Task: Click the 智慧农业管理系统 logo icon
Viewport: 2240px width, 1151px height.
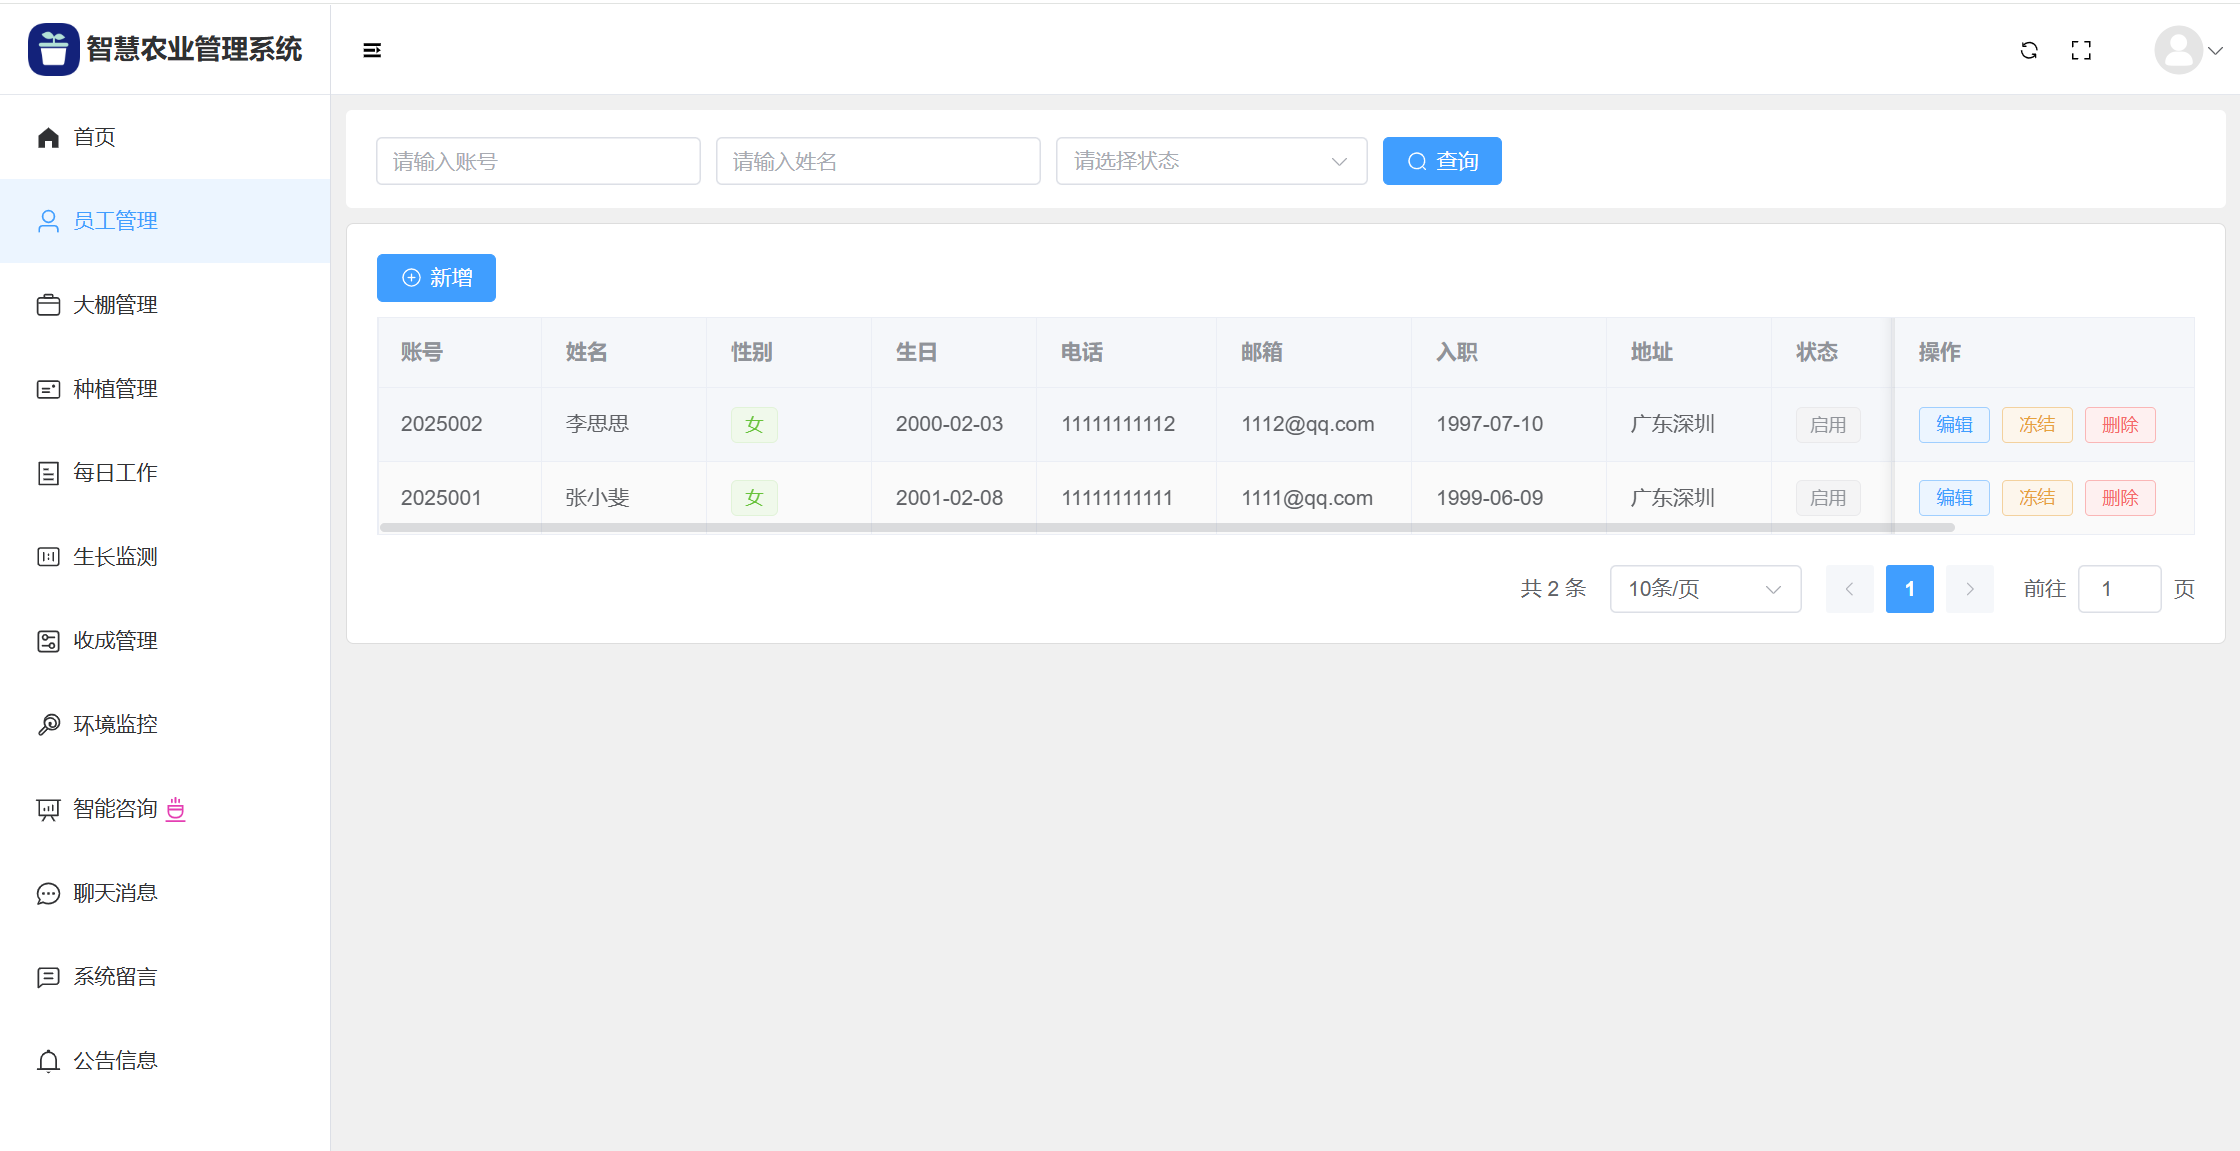Action: tap(53, 49)
